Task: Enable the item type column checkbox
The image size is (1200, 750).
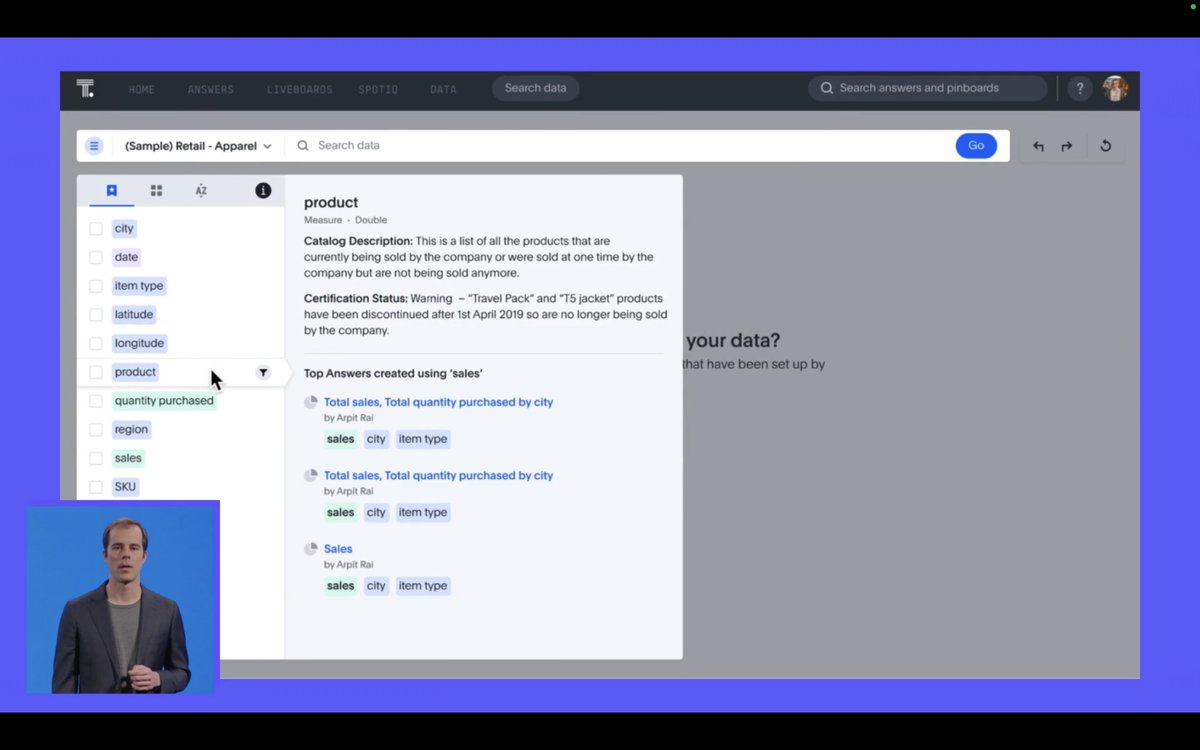Action: [95, 286]
